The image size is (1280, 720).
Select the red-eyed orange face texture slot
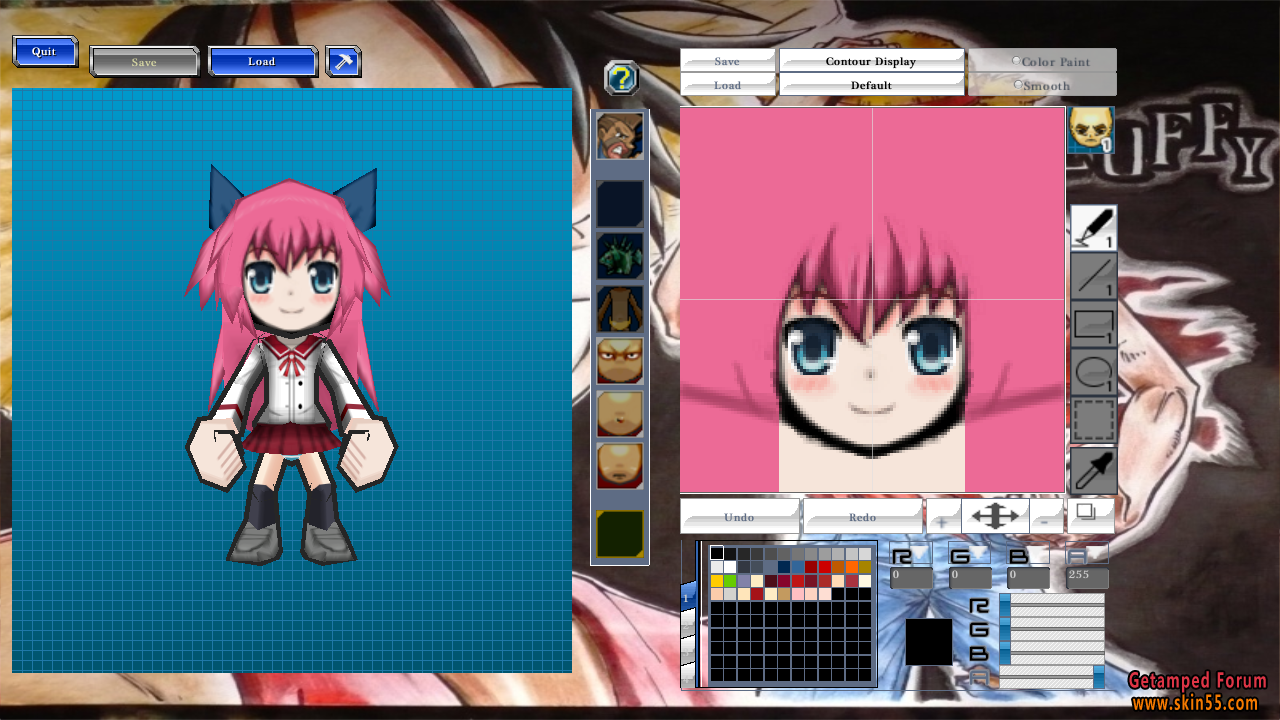[620, 361]
